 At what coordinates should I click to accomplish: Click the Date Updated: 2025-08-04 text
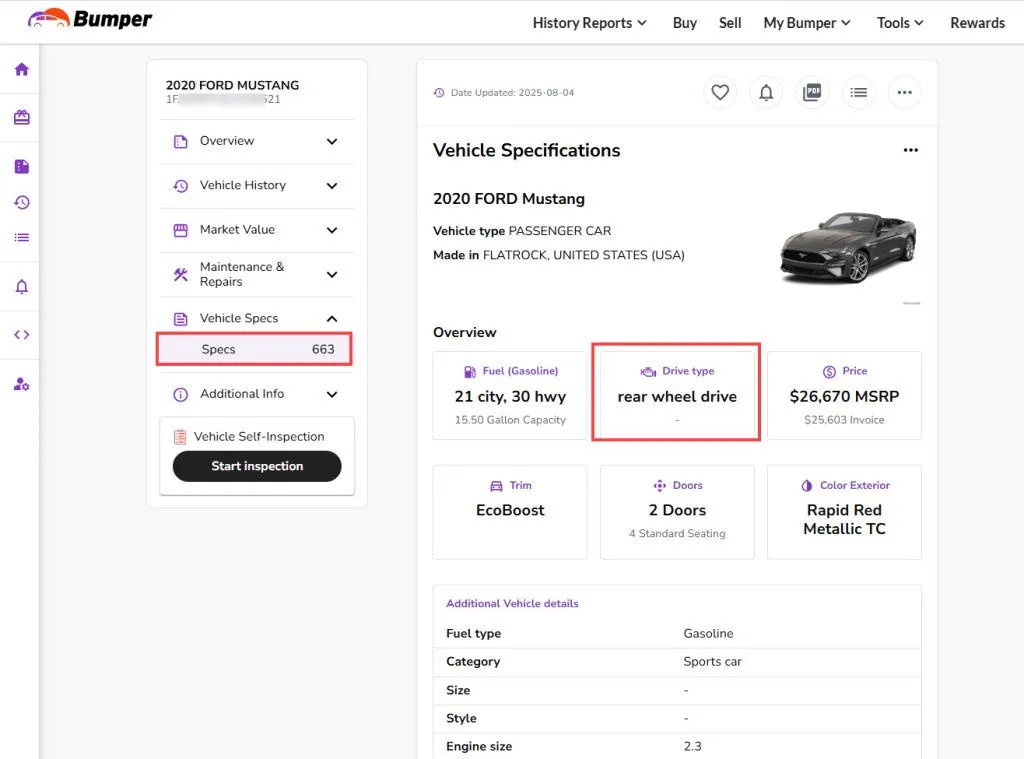tap(512, 93)
